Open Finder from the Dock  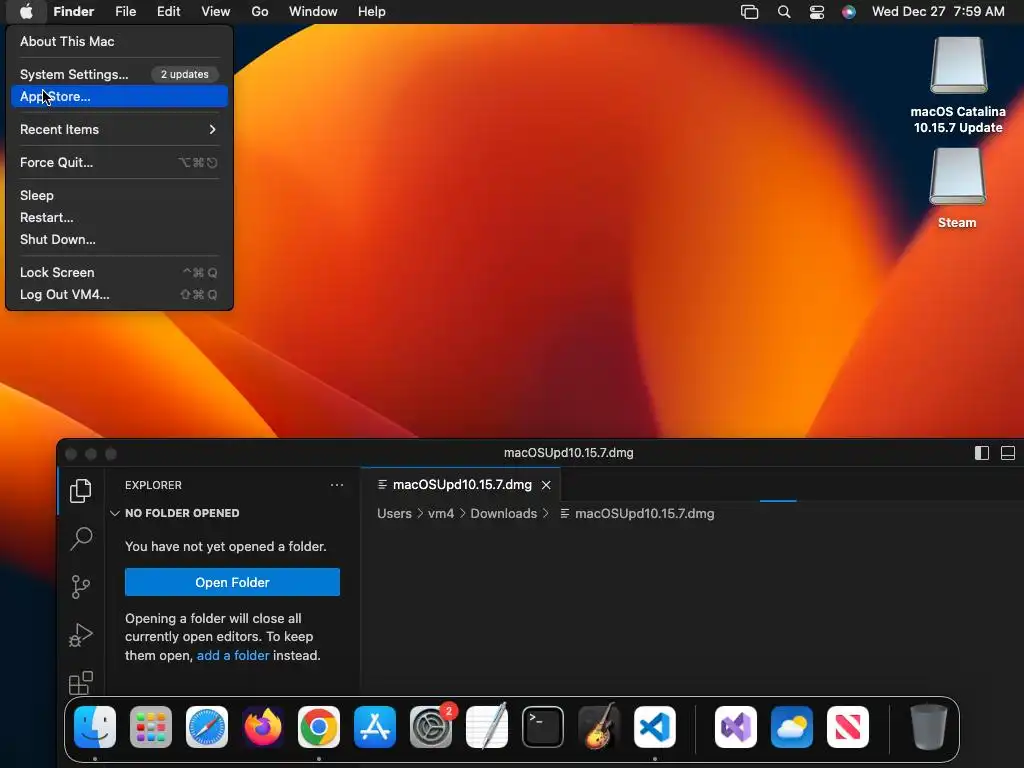coord(95,727)
